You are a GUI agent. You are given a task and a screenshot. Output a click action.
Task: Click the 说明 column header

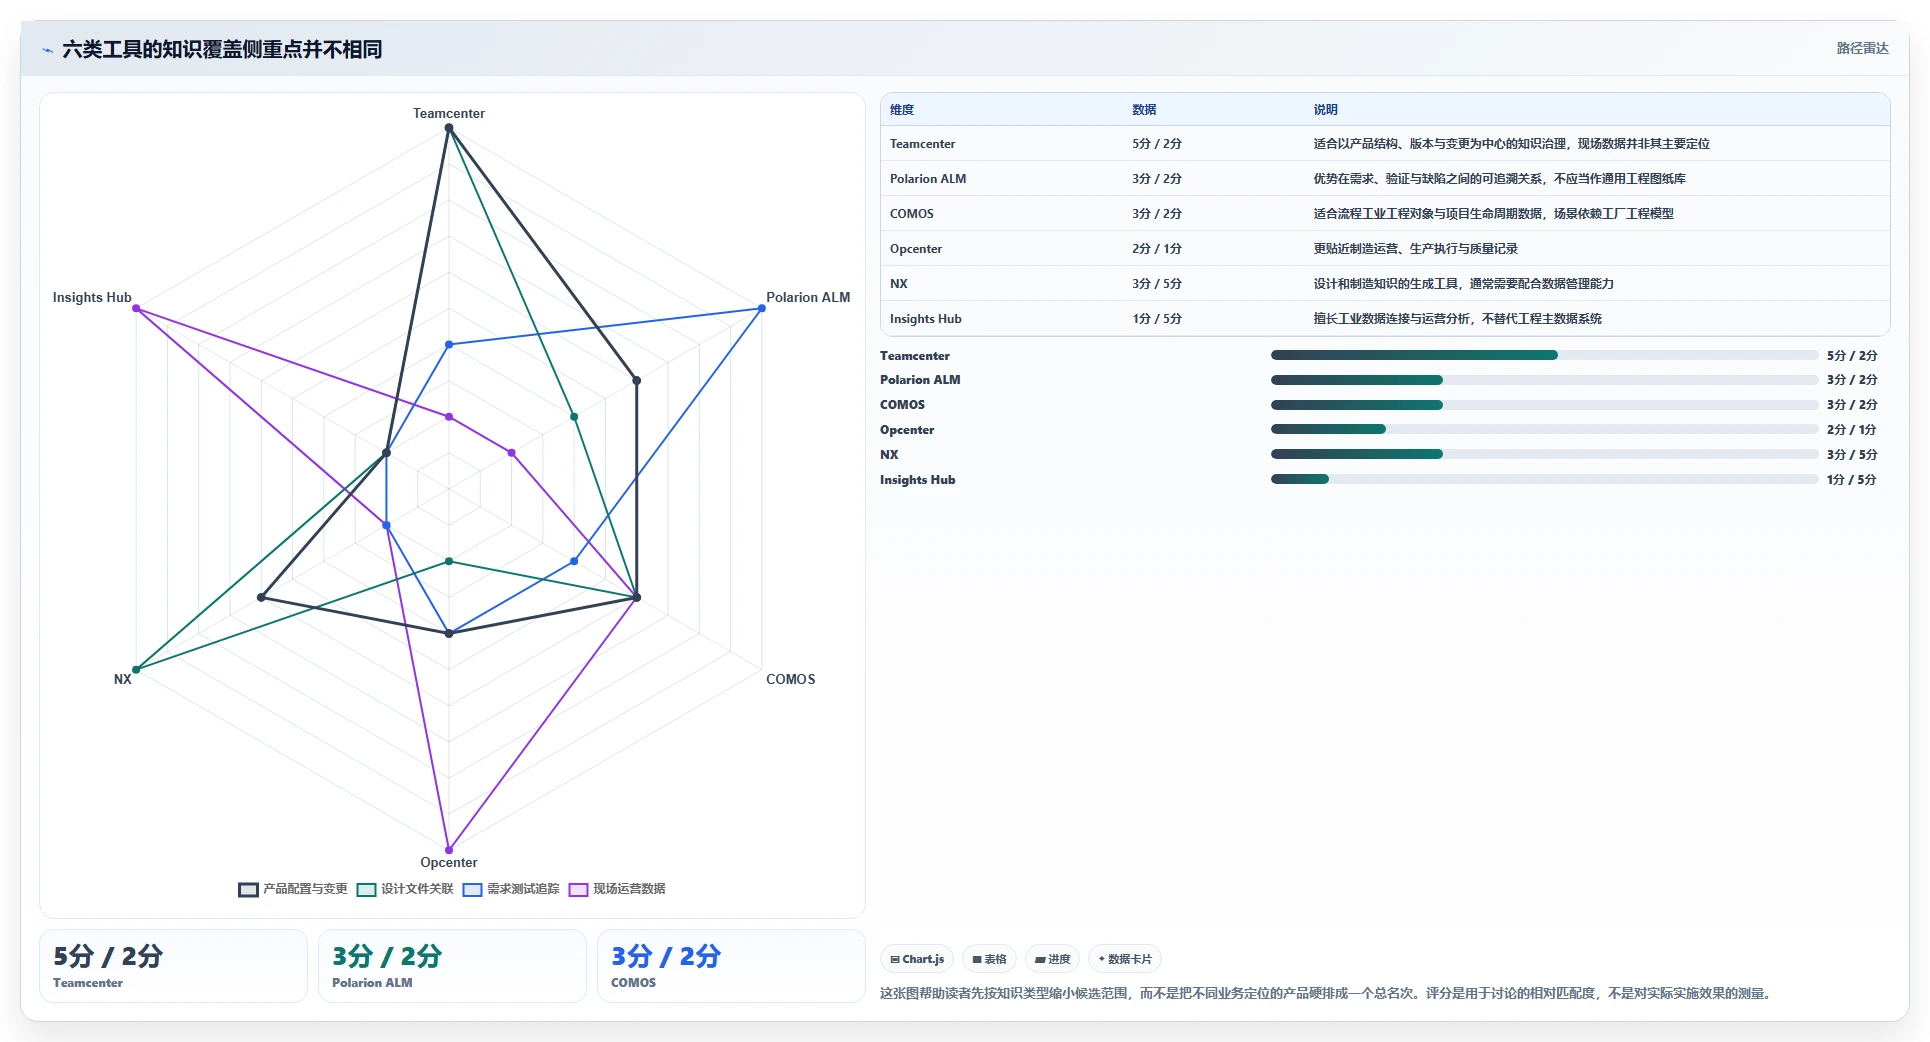click(x=1325, y=110)
